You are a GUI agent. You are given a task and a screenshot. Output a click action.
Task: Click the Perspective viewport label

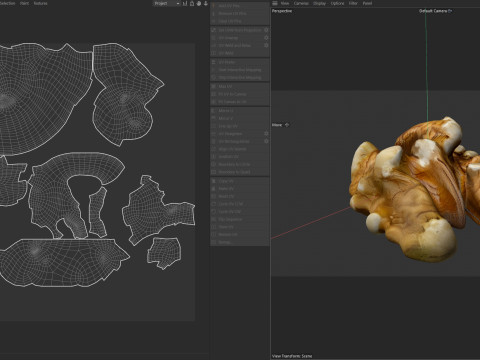(x=282, y=11)
